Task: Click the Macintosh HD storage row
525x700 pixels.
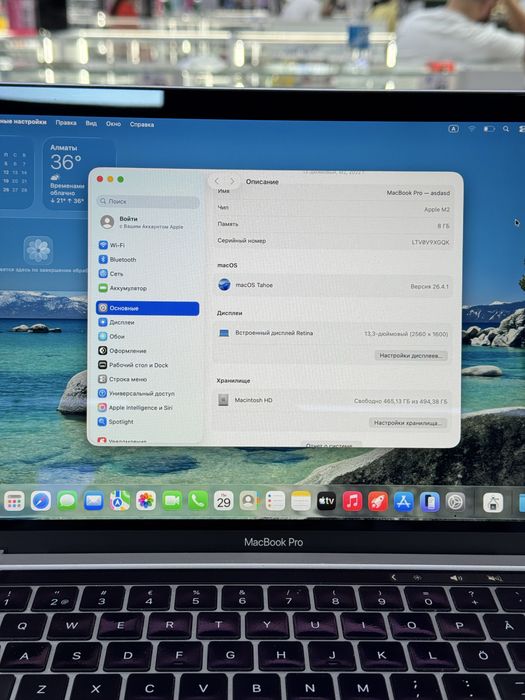Action: 333,400
